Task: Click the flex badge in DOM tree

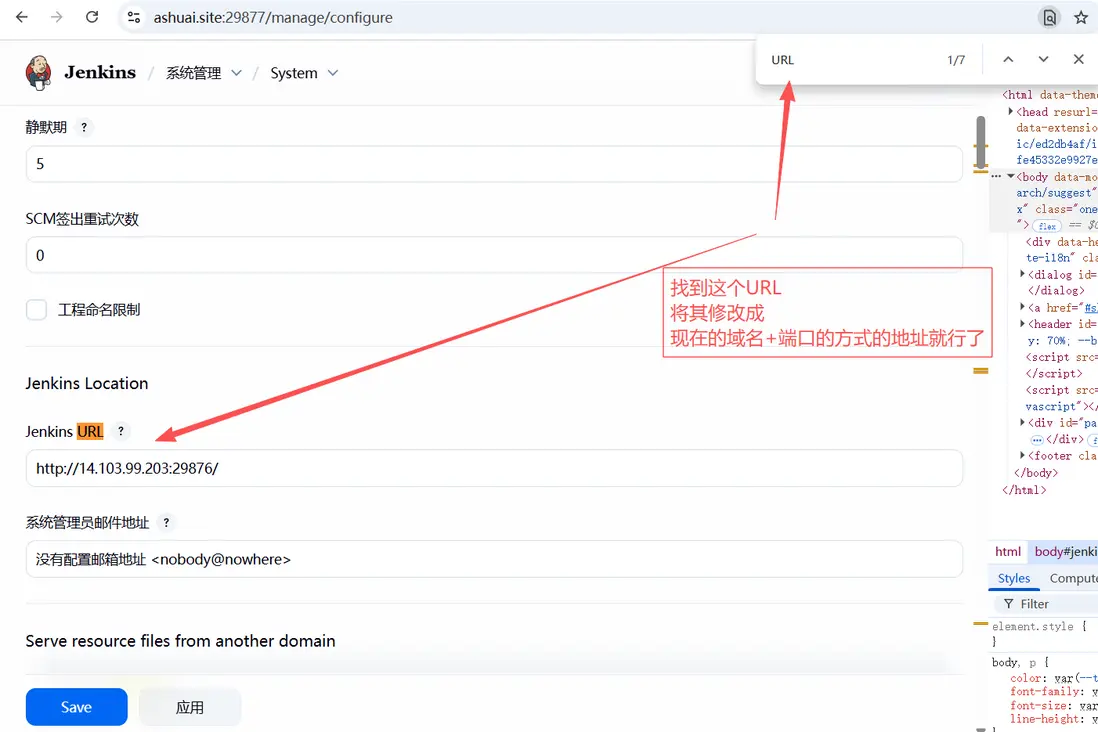Action: pyautogui.click(x=1047, y=226)
